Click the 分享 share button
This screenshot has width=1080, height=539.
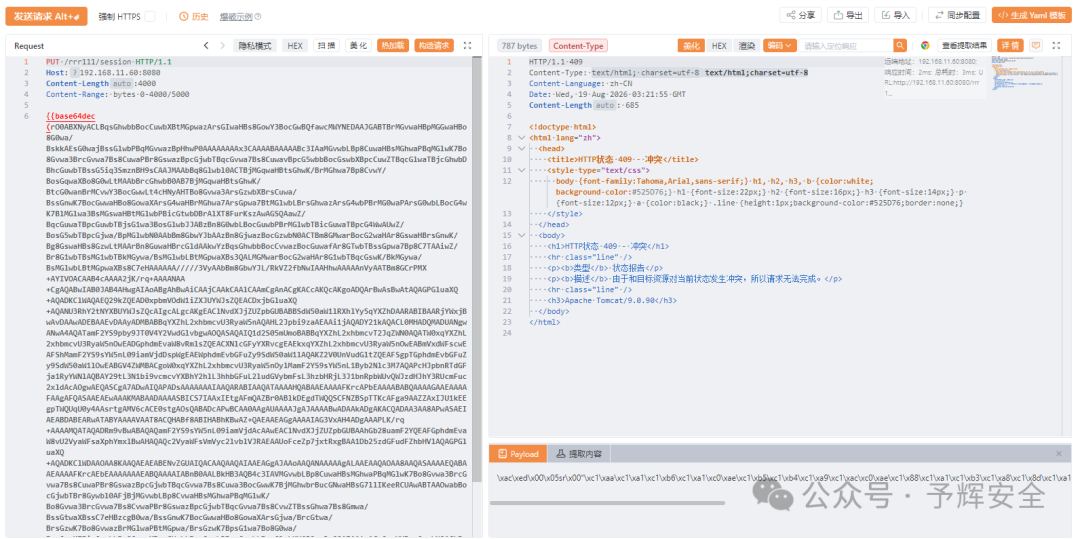(800, 15)
